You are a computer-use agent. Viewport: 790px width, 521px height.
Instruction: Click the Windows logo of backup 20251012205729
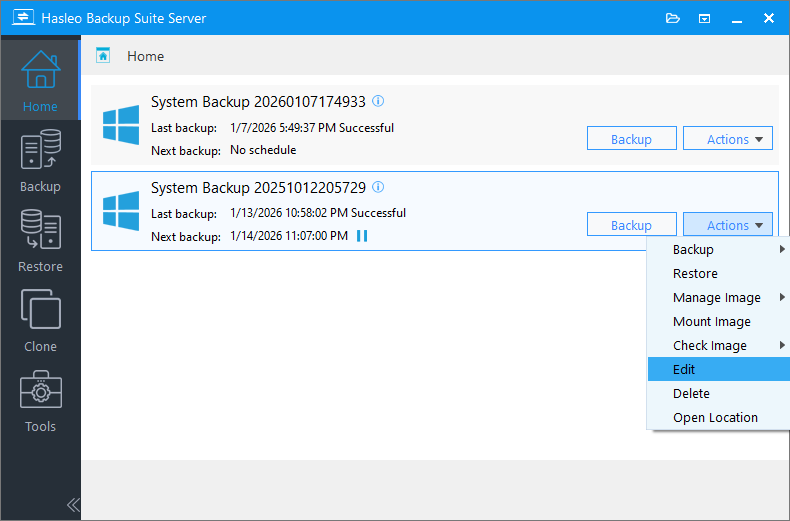[x=121, y=211]
